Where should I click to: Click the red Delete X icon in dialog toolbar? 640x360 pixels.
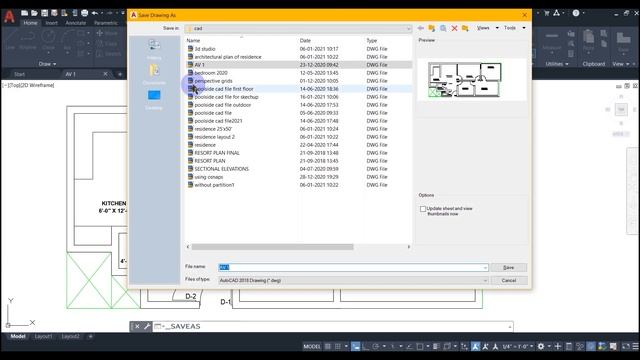(454, 28)
